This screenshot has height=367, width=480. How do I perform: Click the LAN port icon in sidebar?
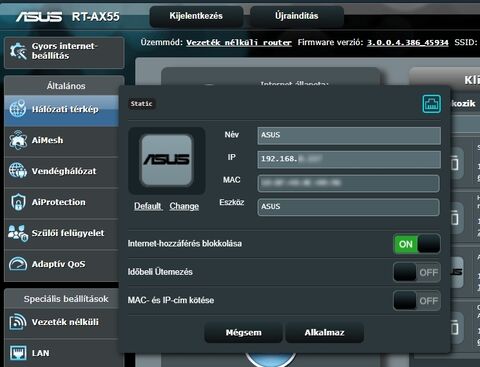click(x=18, y=353)
